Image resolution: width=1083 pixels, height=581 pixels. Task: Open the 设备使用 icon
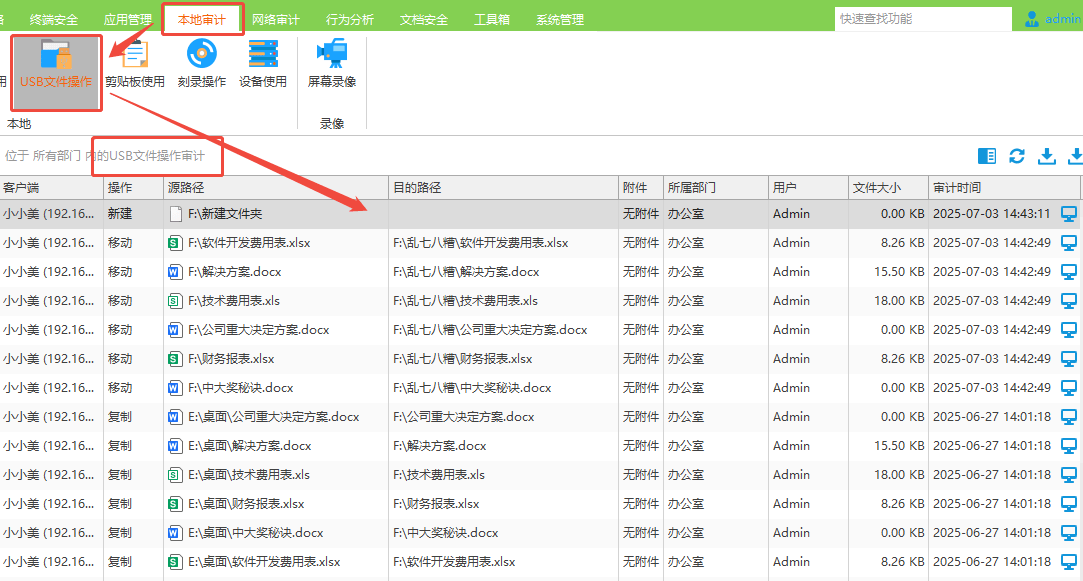[x=263, y=64]
